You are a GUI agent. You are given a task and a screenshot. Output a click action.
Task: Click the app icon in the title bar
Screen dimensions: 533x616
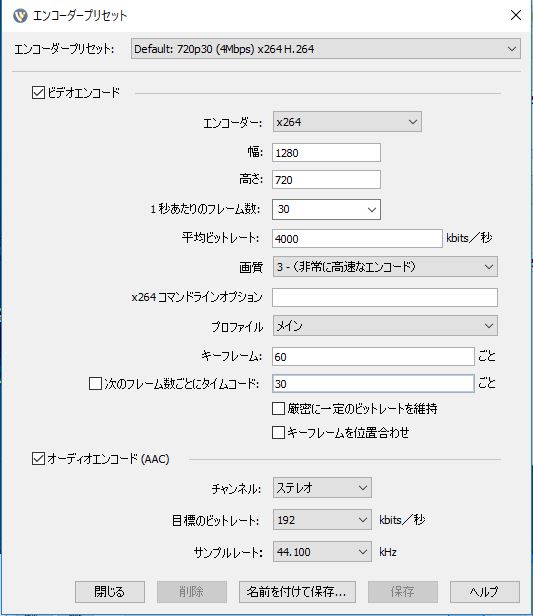(20, 16)
